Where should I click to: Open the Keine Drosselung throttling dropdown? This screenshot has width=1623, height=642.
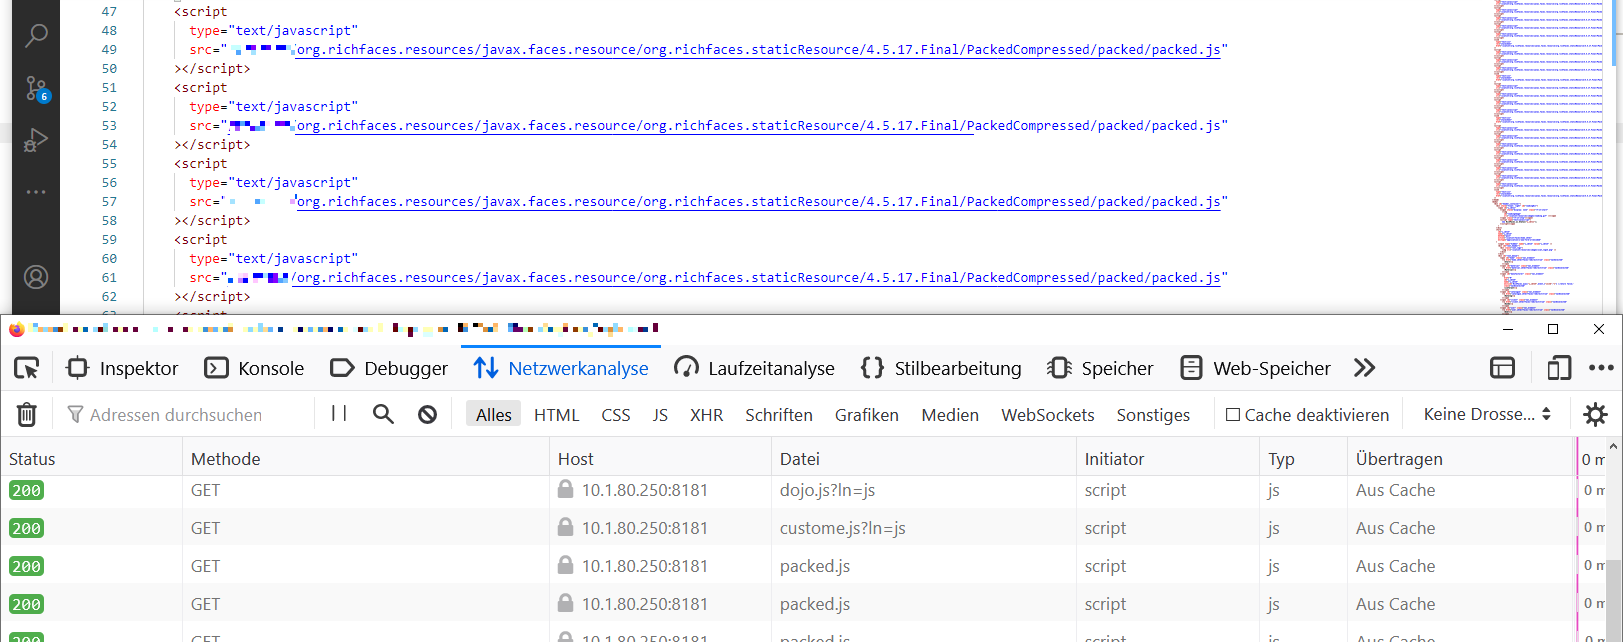(x=1487, y=414)
